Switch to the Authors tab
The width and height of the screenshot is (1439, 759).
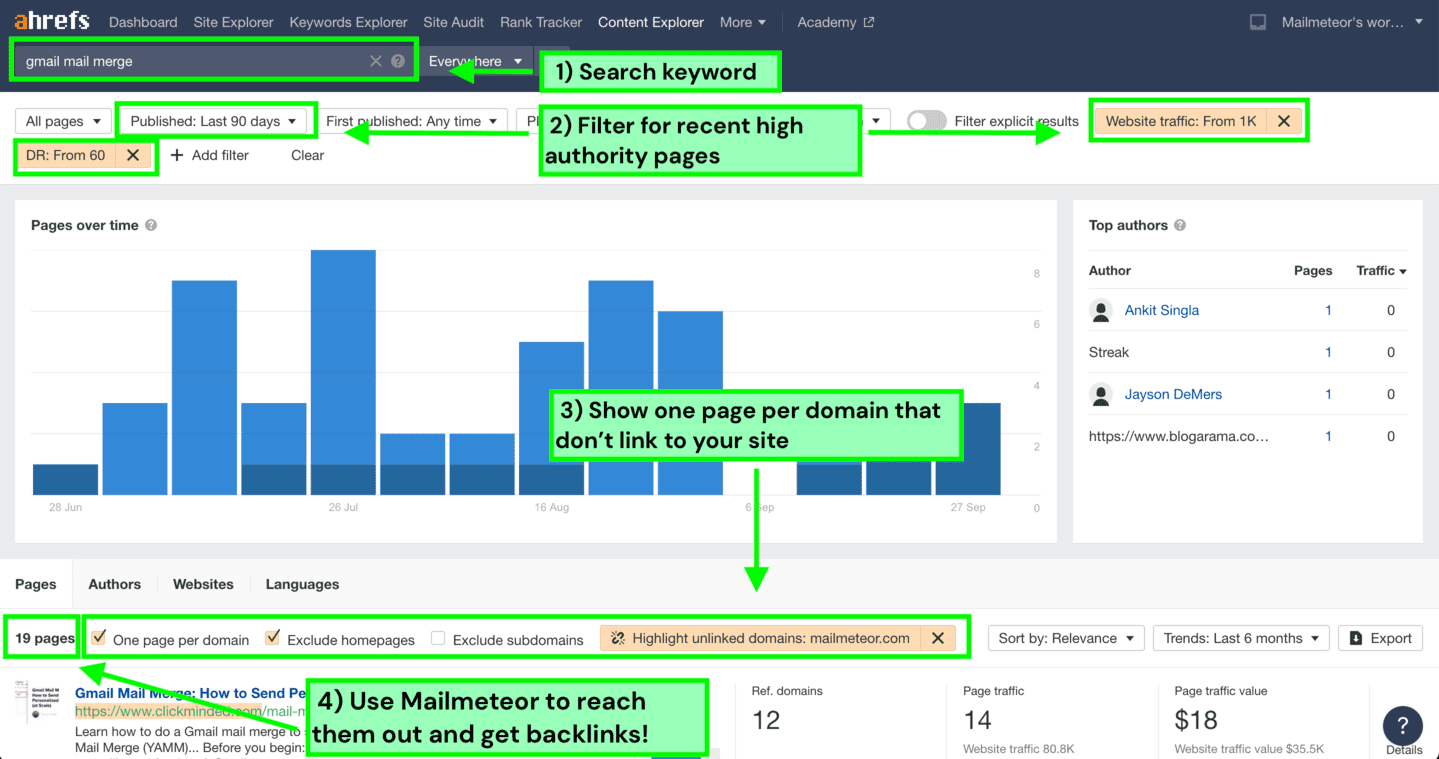pos(114,584)
